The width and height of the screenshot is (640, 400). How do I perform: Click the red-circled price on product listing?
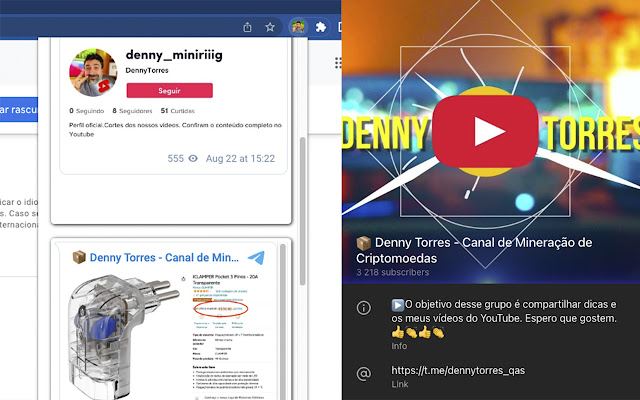pyautogui.click(x=220, y=309)
